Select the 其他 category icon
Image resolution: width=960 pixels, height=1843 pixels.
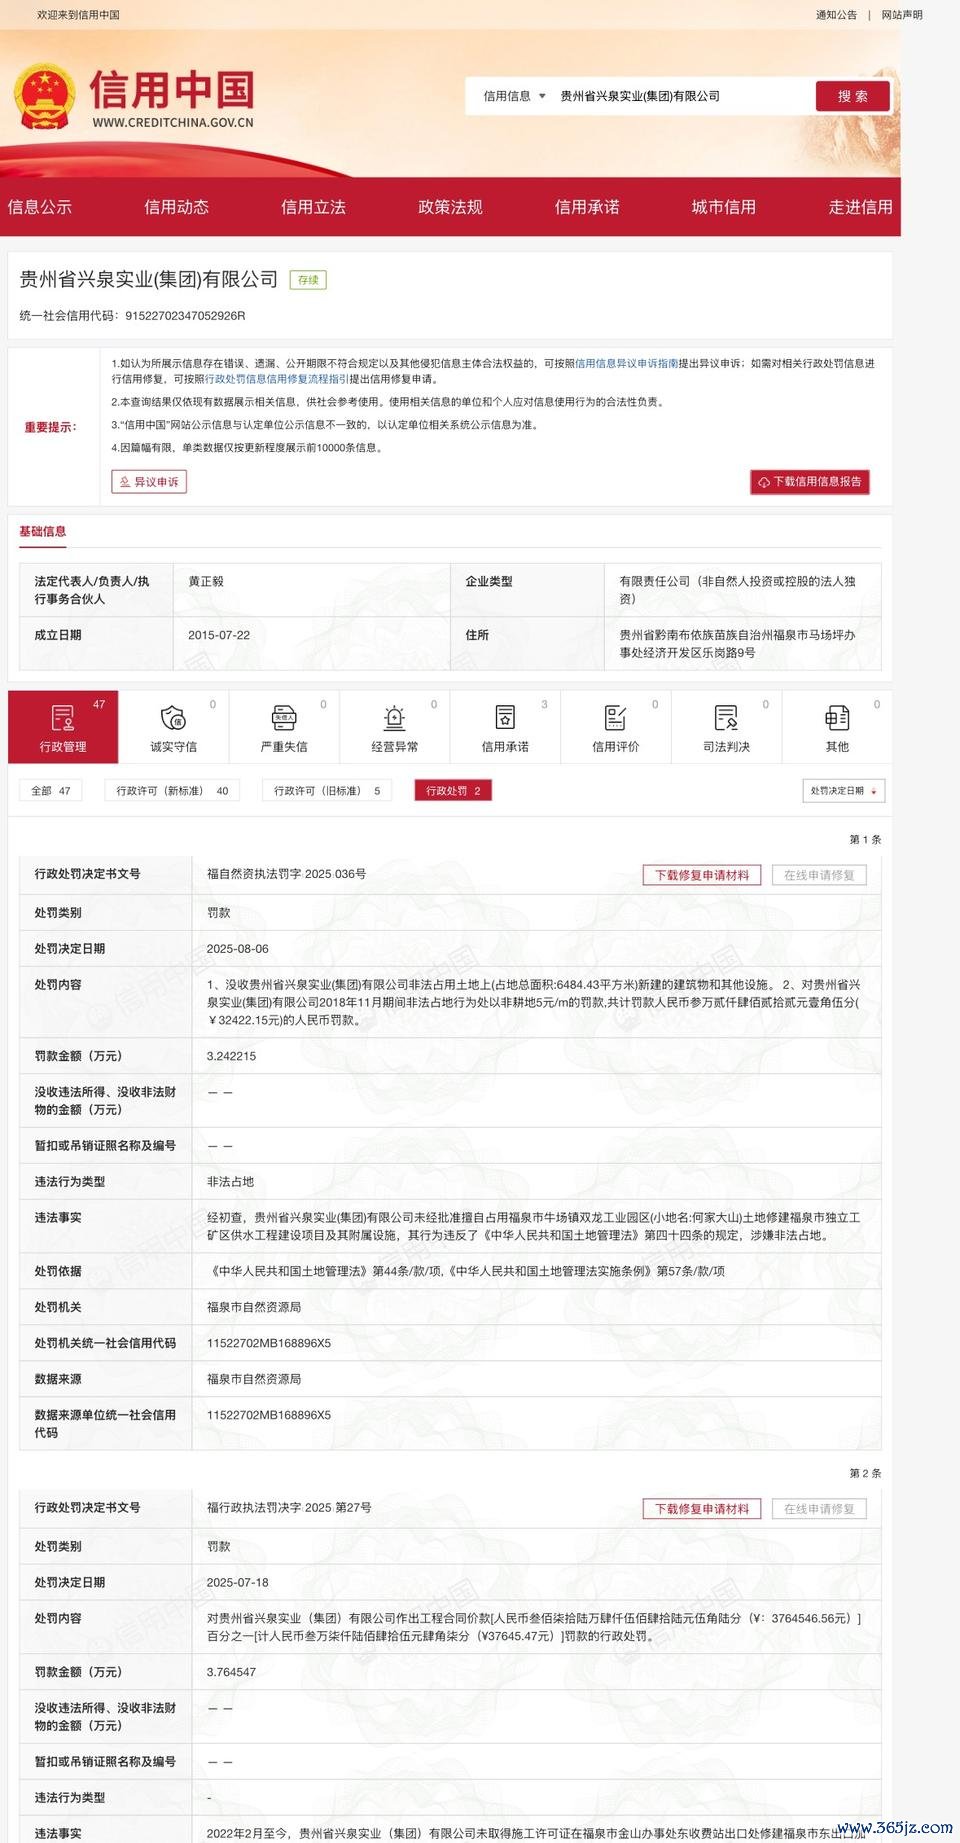[837, 718]
